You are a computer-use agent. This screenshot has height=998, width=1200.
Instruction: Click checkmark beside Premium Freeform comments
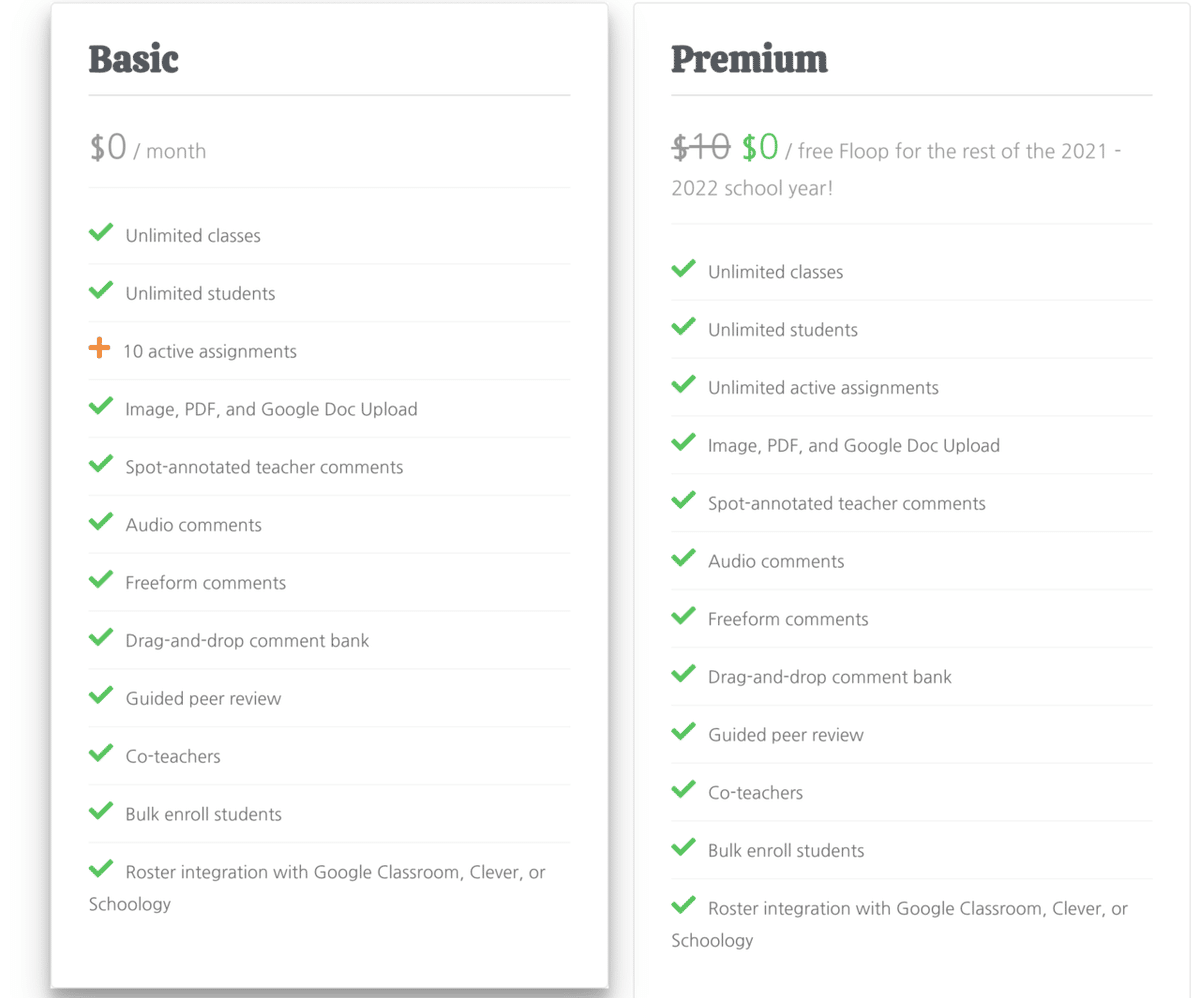[683, 616]
